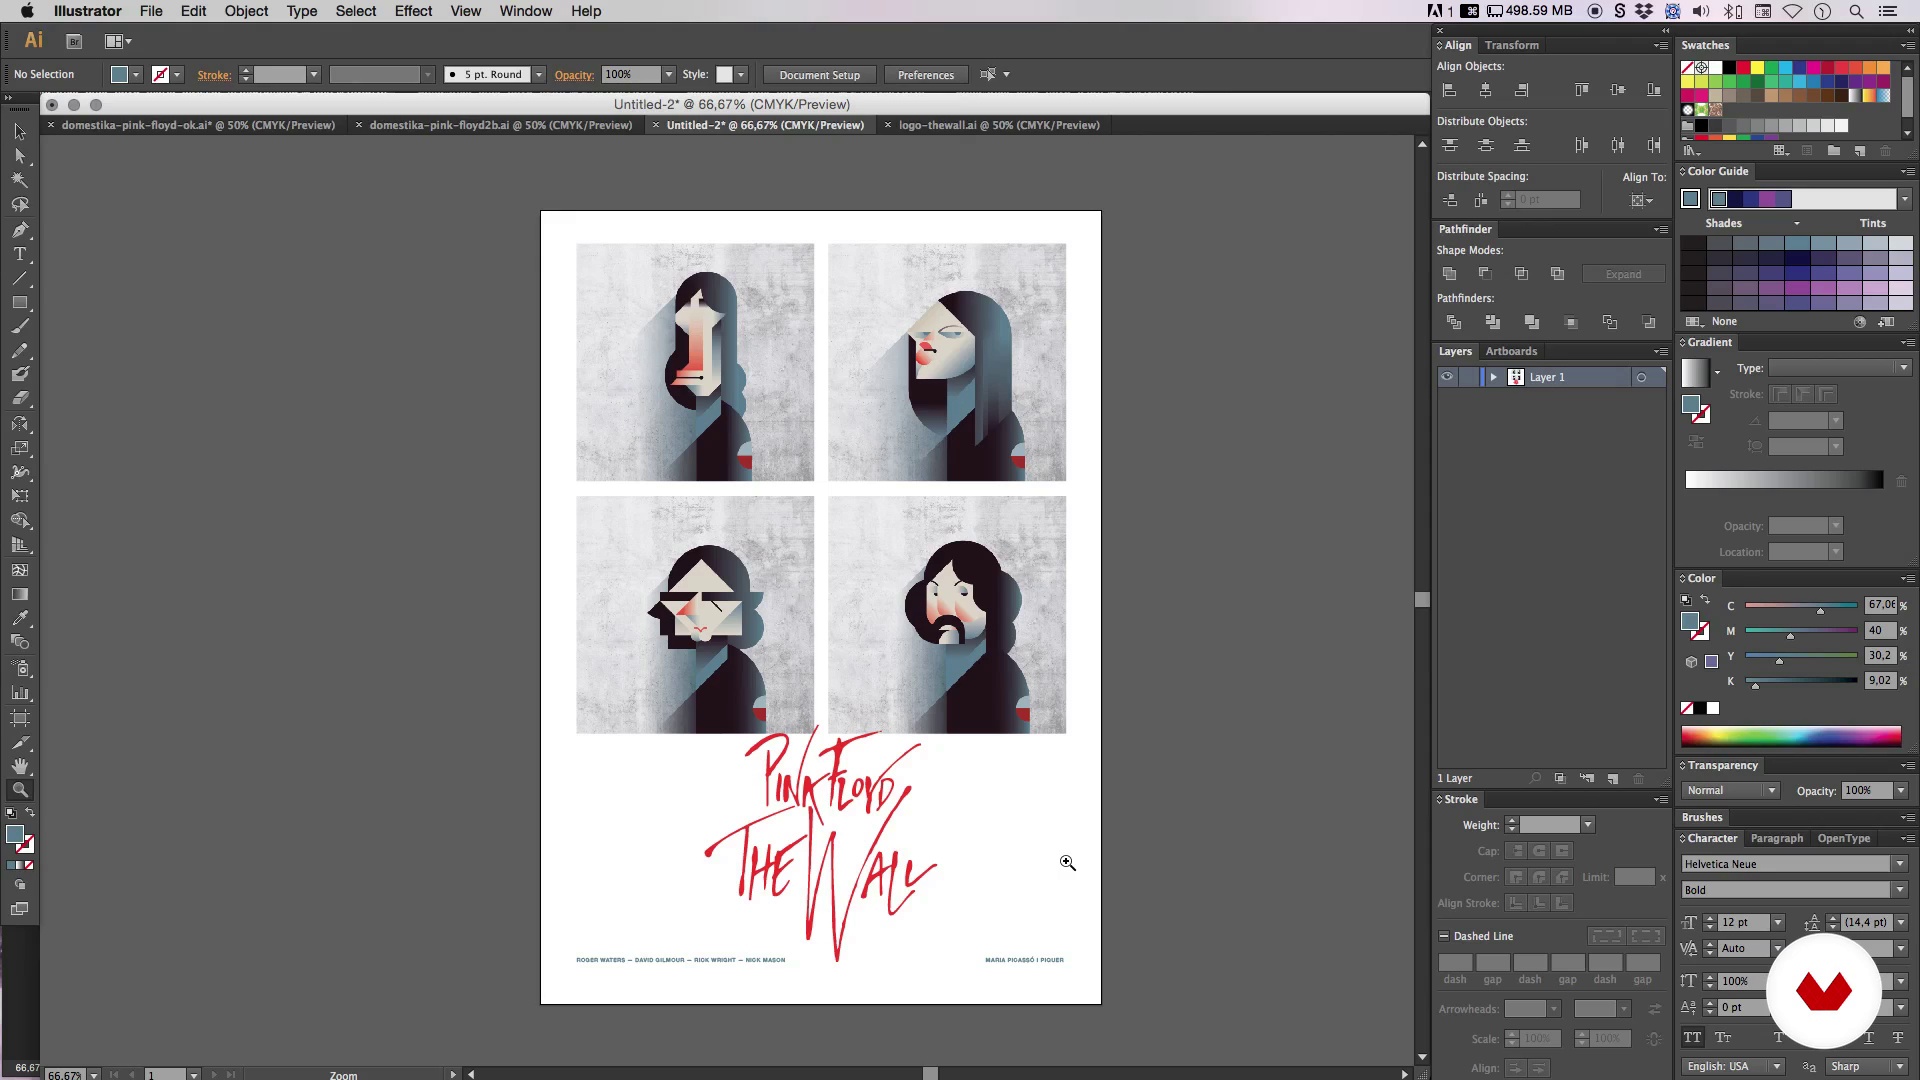Expand Layer 1 disclosure triangle
The height and width of the screenshot is (1080, 1920).
click(1494, 377)
